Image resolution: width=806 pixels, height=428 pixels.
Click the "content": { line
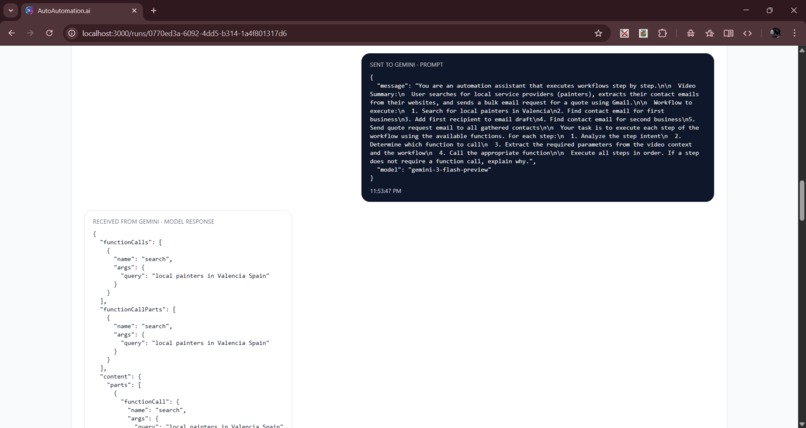tap(120, 377)
